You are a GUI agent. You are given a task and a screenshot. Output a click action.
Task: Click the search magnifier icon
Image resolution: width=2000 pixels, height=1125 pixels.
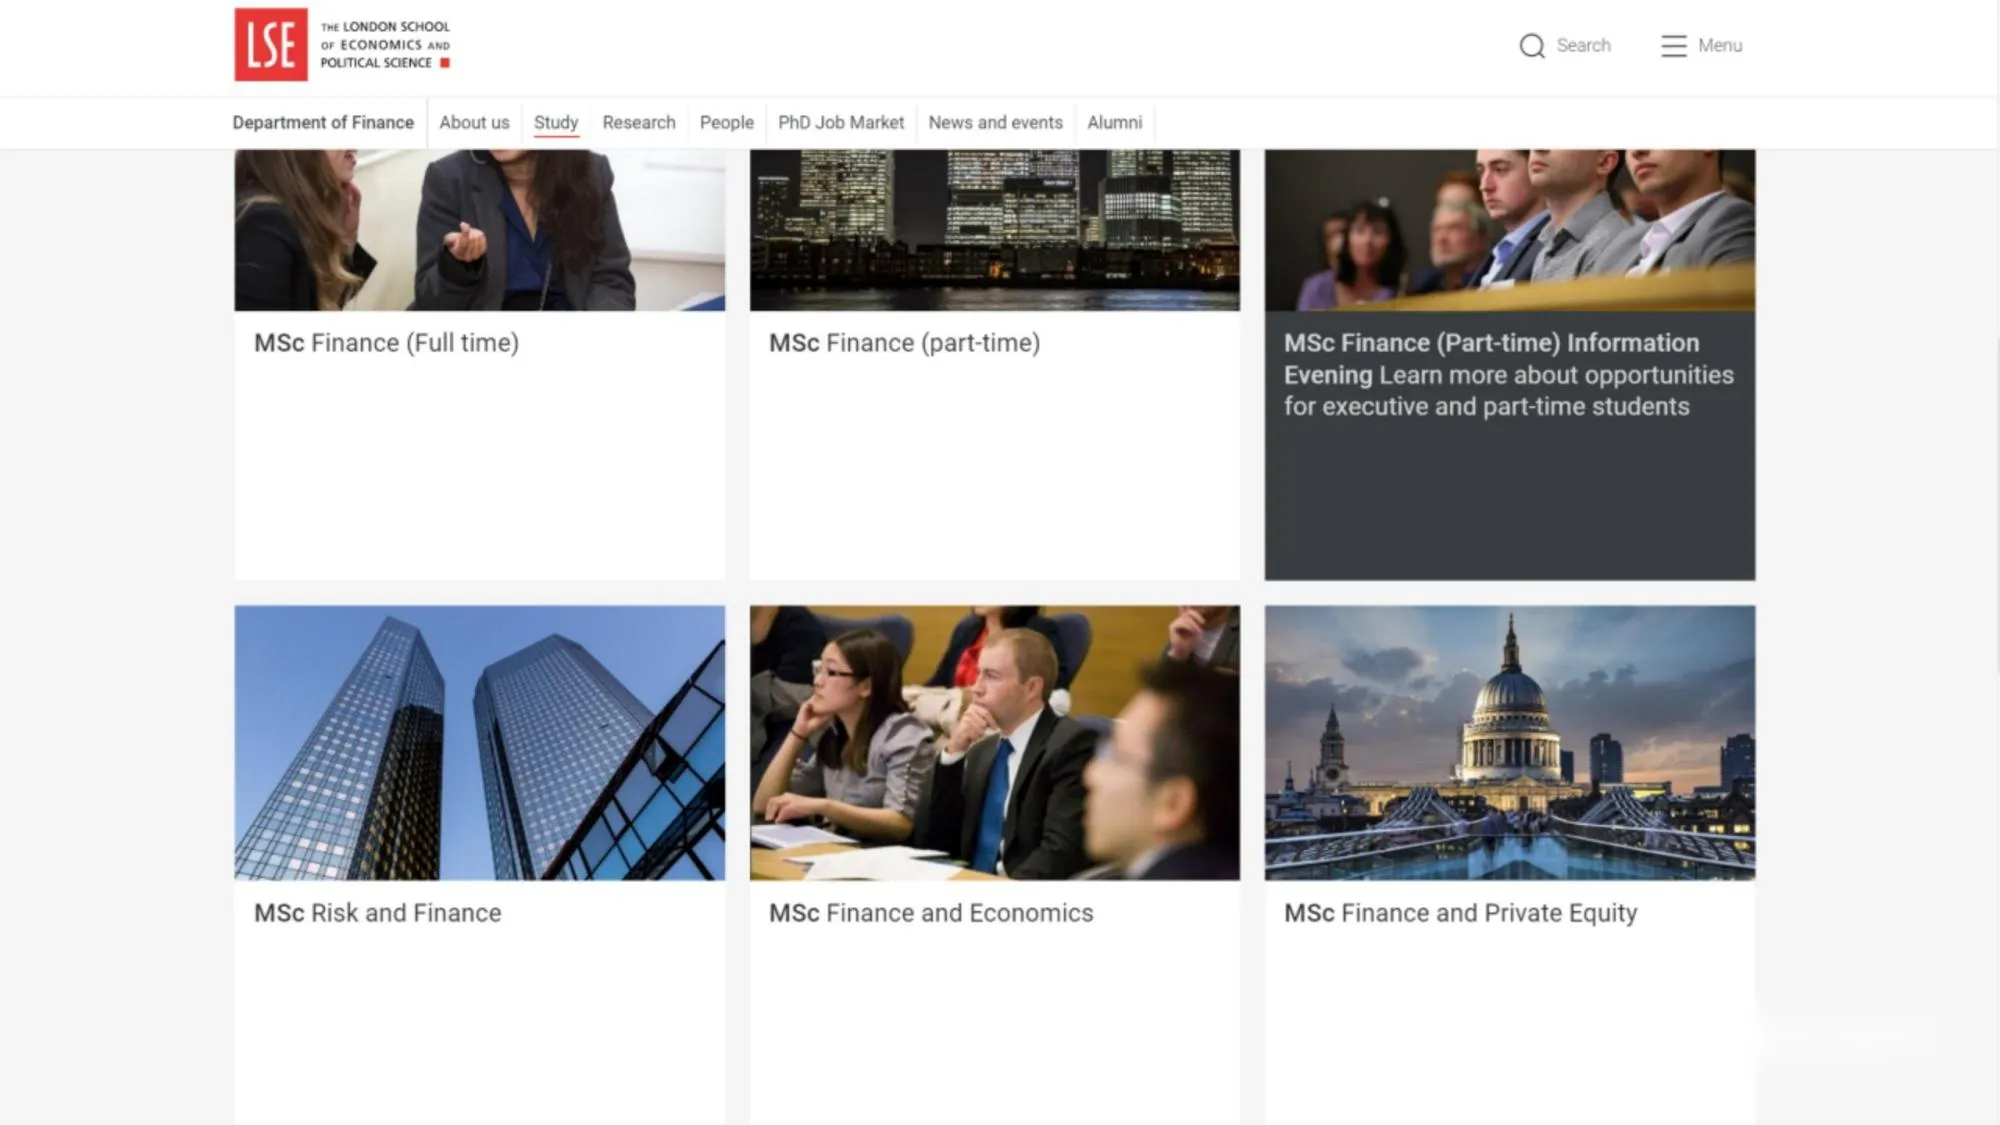(1531, 46)
